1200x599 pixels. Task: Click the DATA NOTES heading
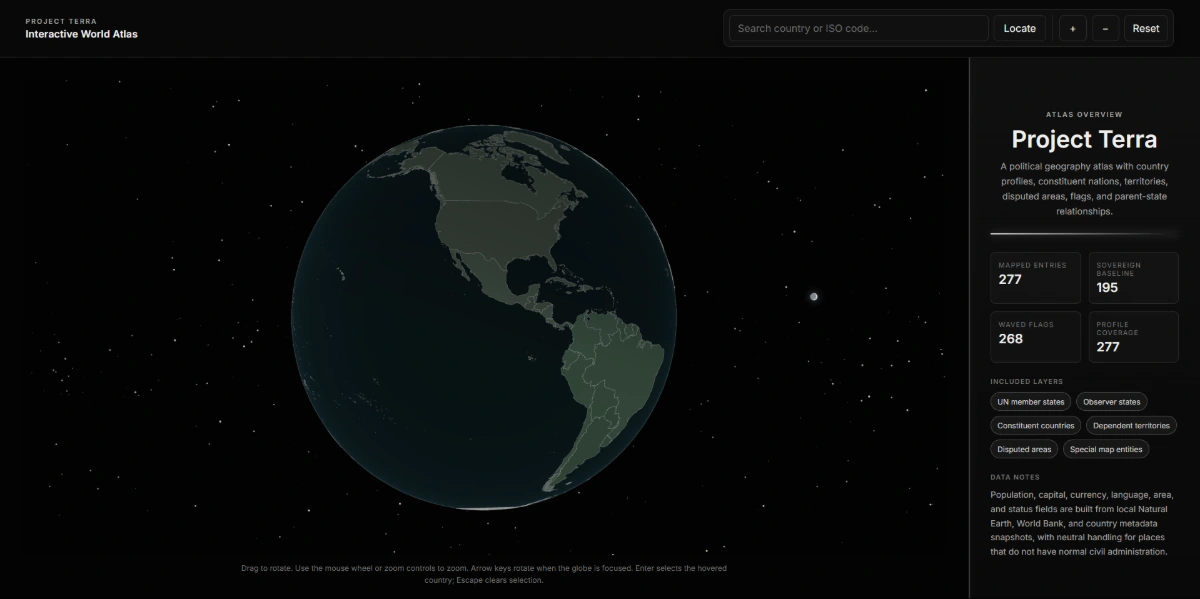(x=1015, y=477)
